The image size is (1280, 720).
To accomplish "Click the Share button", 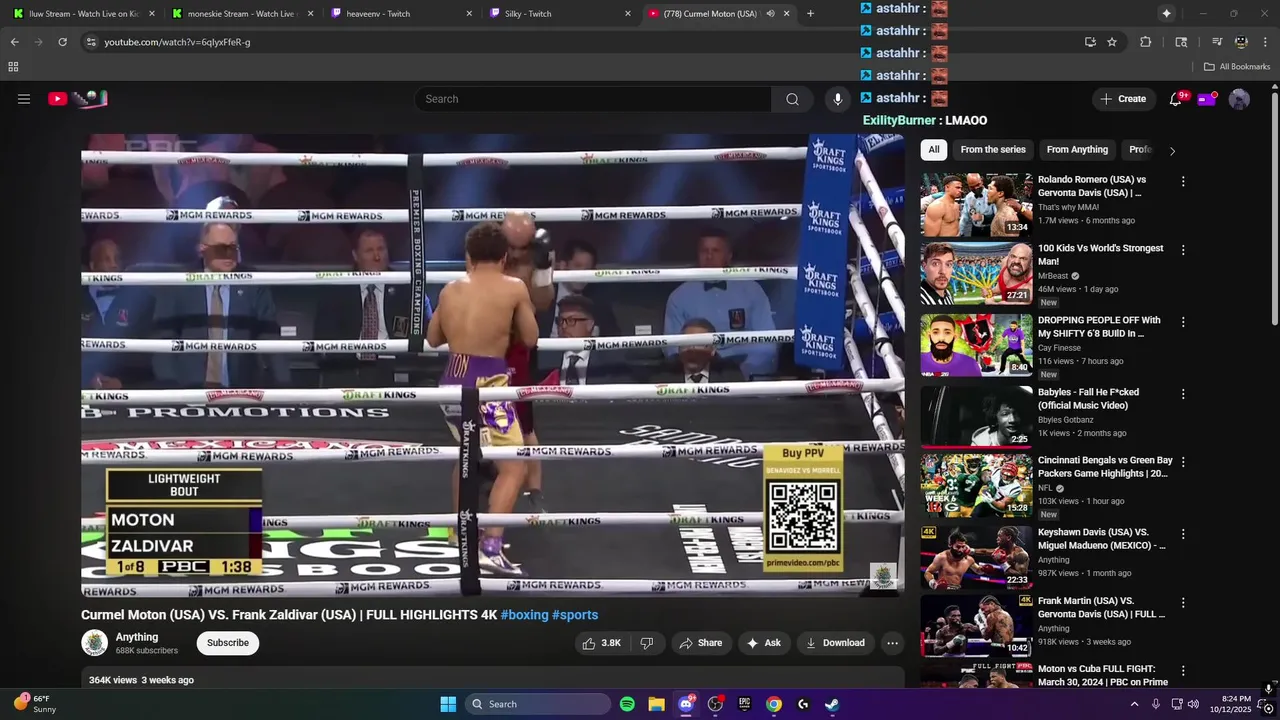I will click(700, 643).
